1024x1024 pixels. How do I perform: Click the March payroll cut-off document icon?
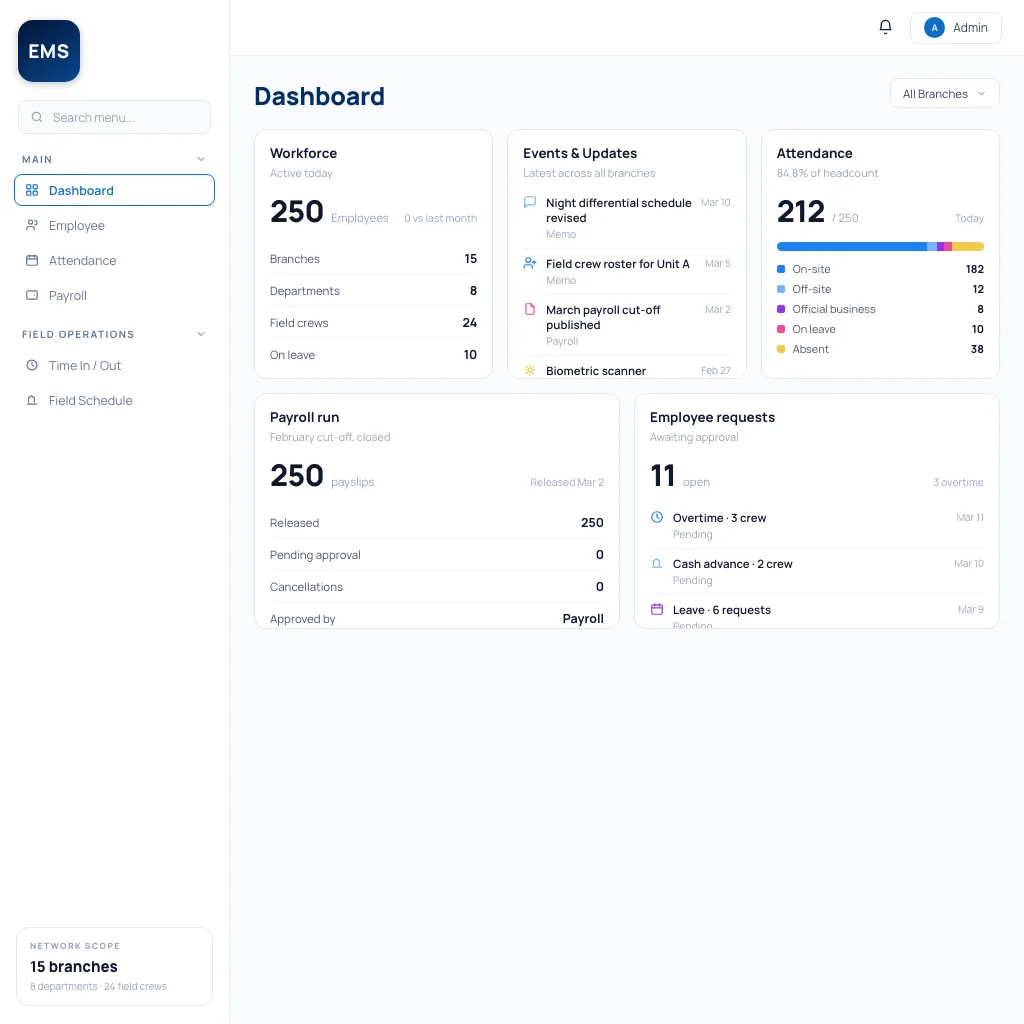(x=530, y=310)
